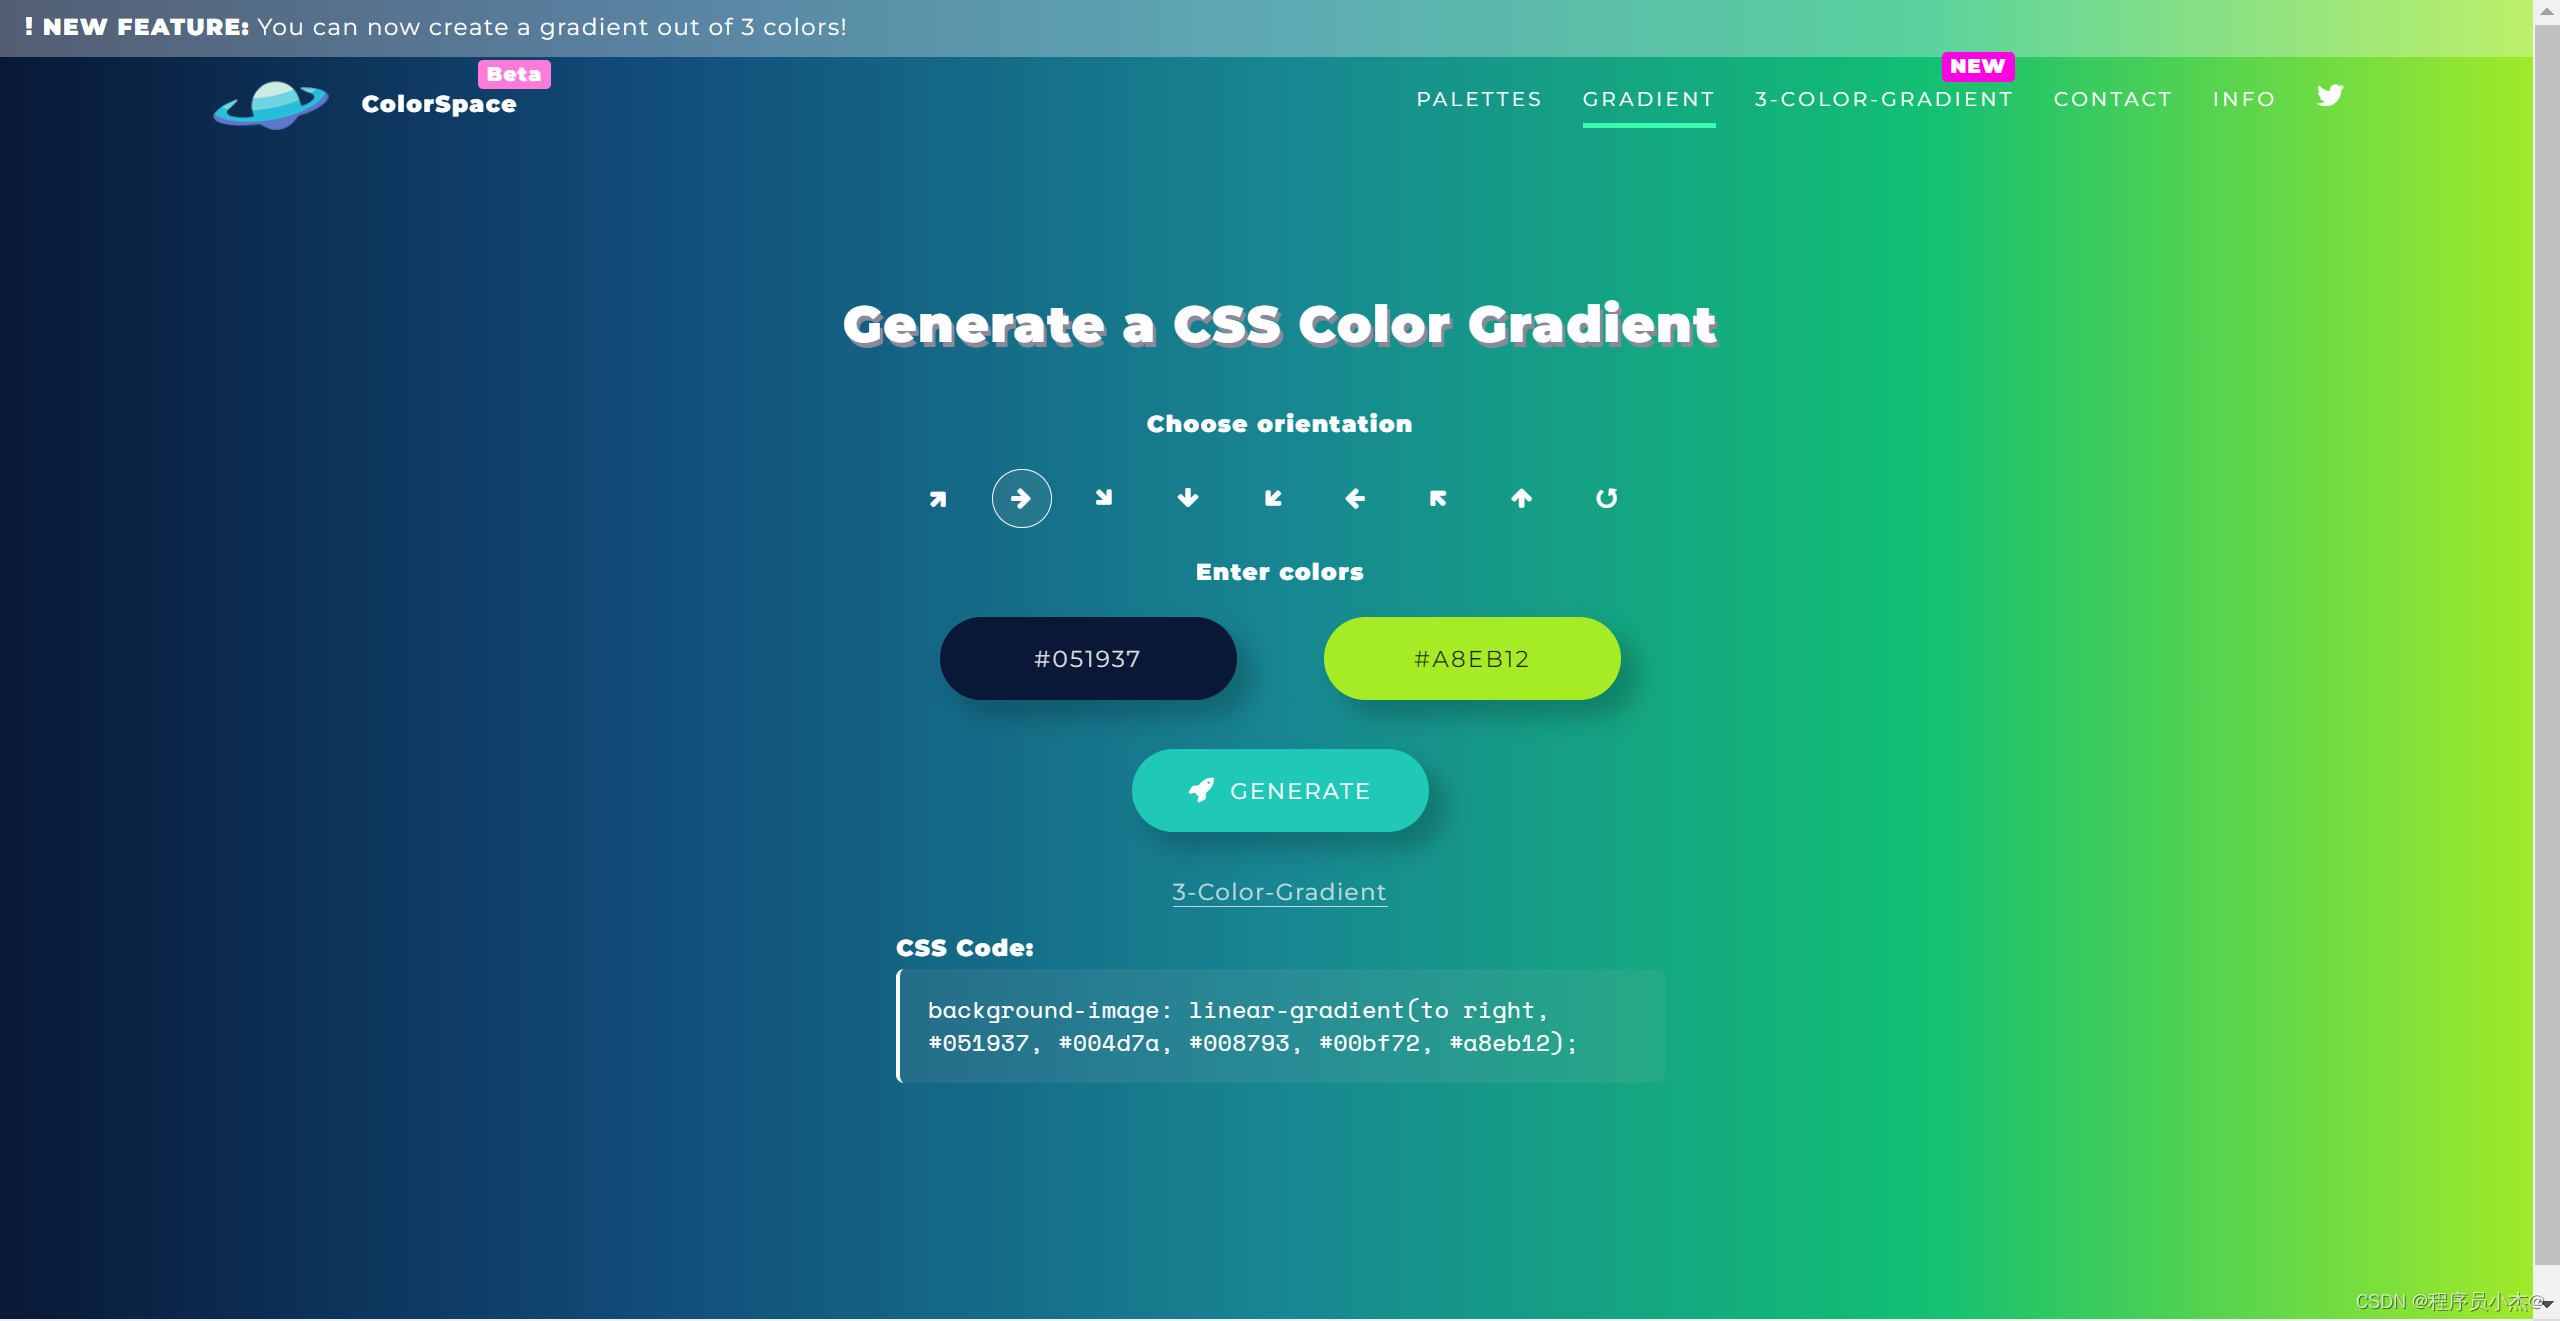The width and height of the screenshot is (2560, 1321).
Task: Click the GENERATE button
Action: click(1278, 790)
